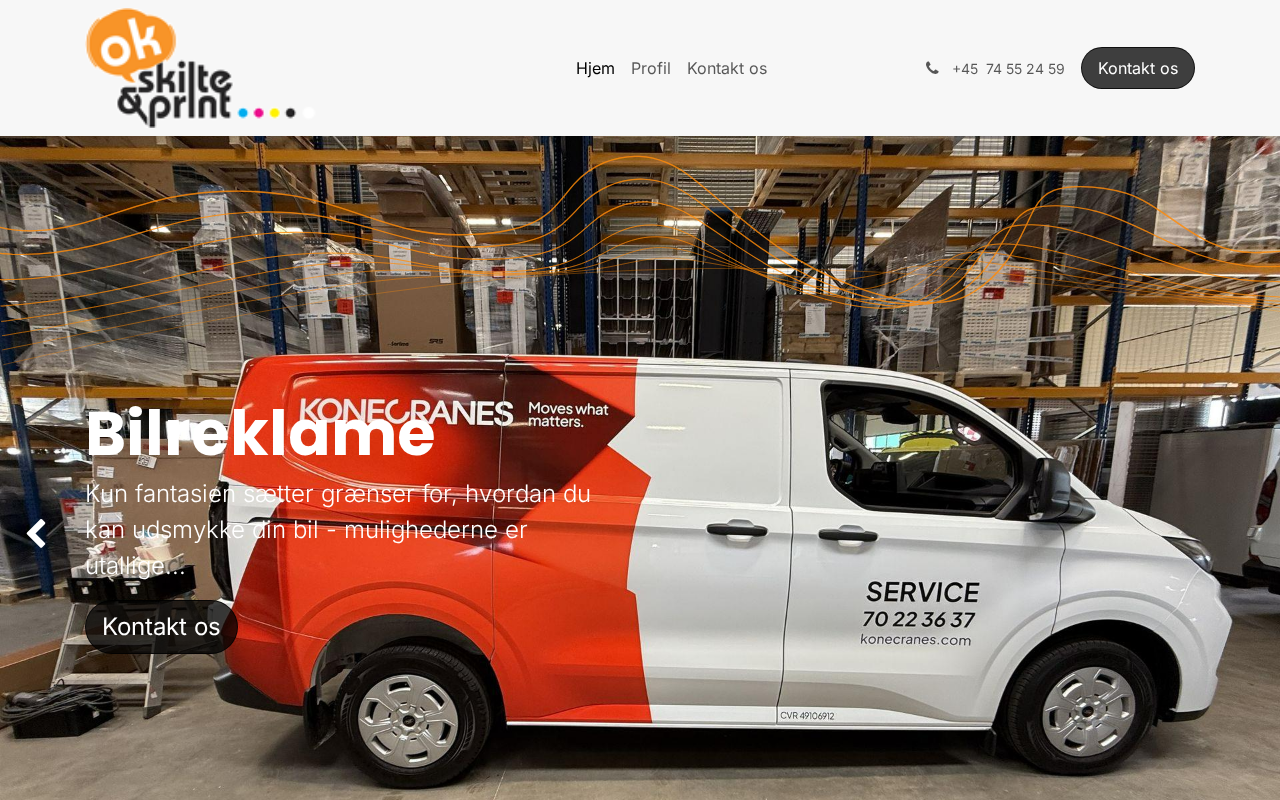Click the magenta dot in the logo
This screenshot has width=1280, height=800.
(259, 113)
